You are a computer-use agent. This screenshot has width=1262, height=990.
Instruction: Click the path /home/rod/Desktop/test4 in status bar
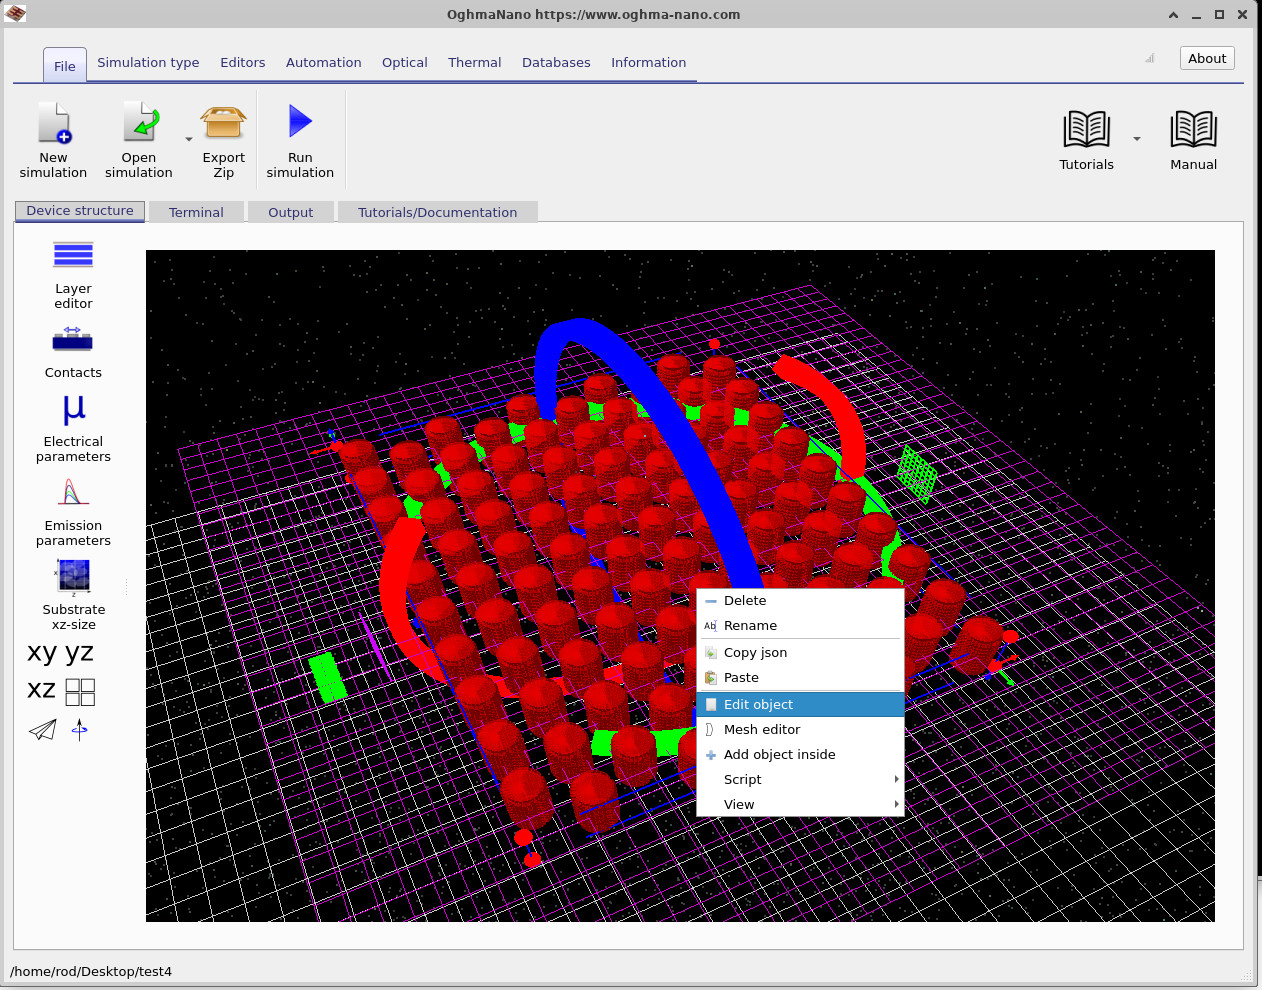click(91, 971)
